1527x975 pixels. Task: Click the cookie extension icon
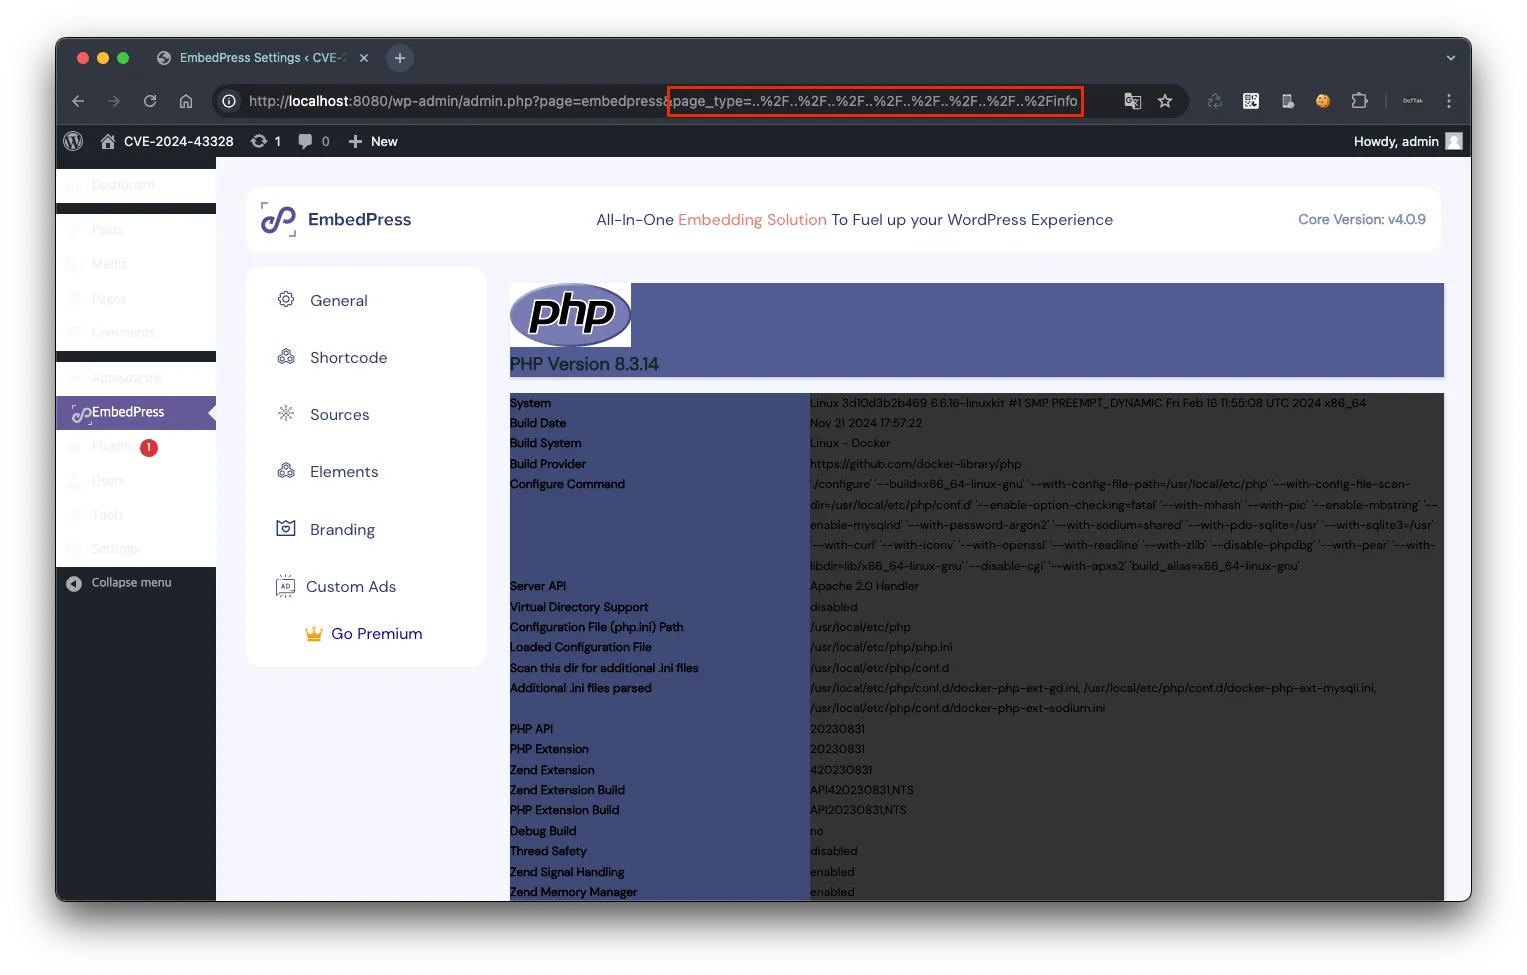(1323, 101)
